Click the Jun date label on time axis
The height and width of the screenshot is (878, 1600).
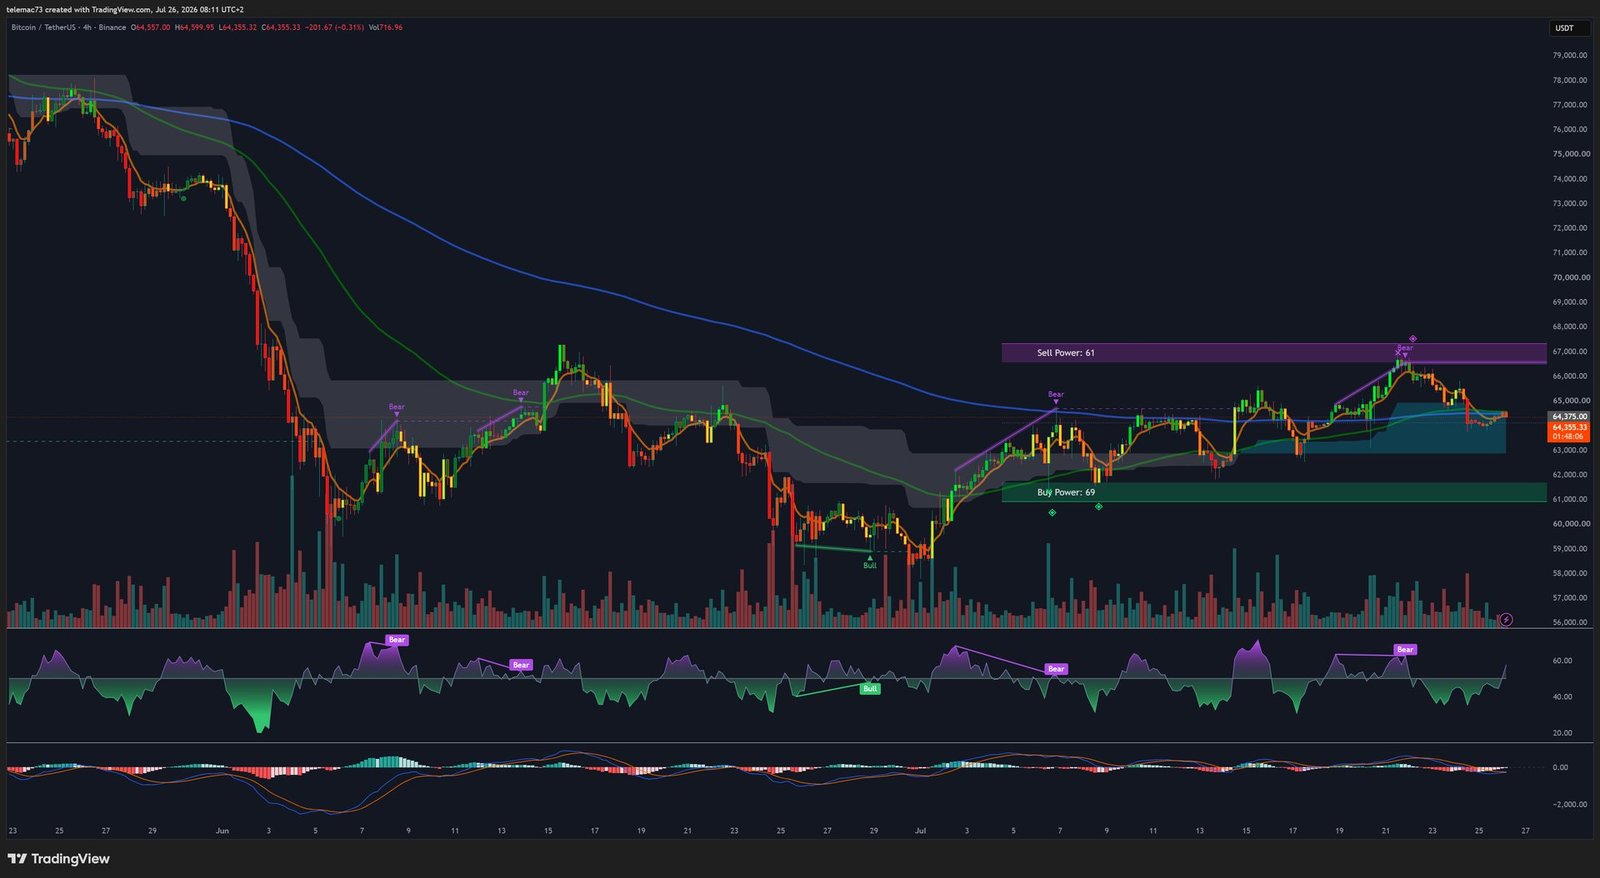pyautogui.click(x=222, y=831)
